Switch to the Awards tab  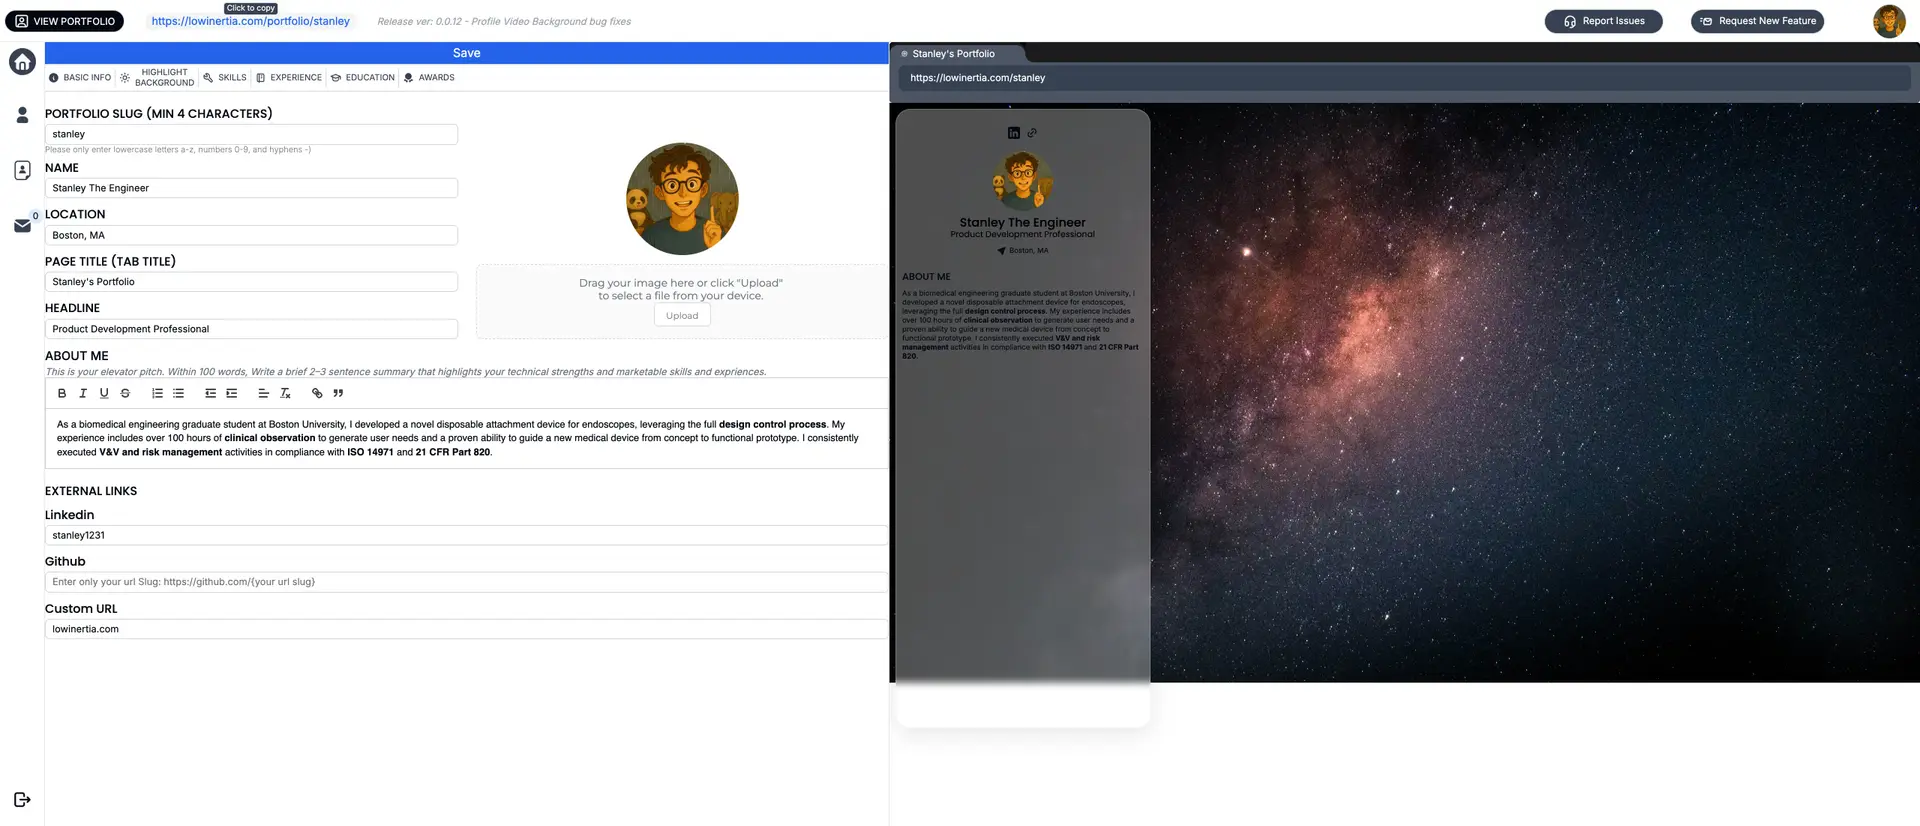(x=429, y=78)
